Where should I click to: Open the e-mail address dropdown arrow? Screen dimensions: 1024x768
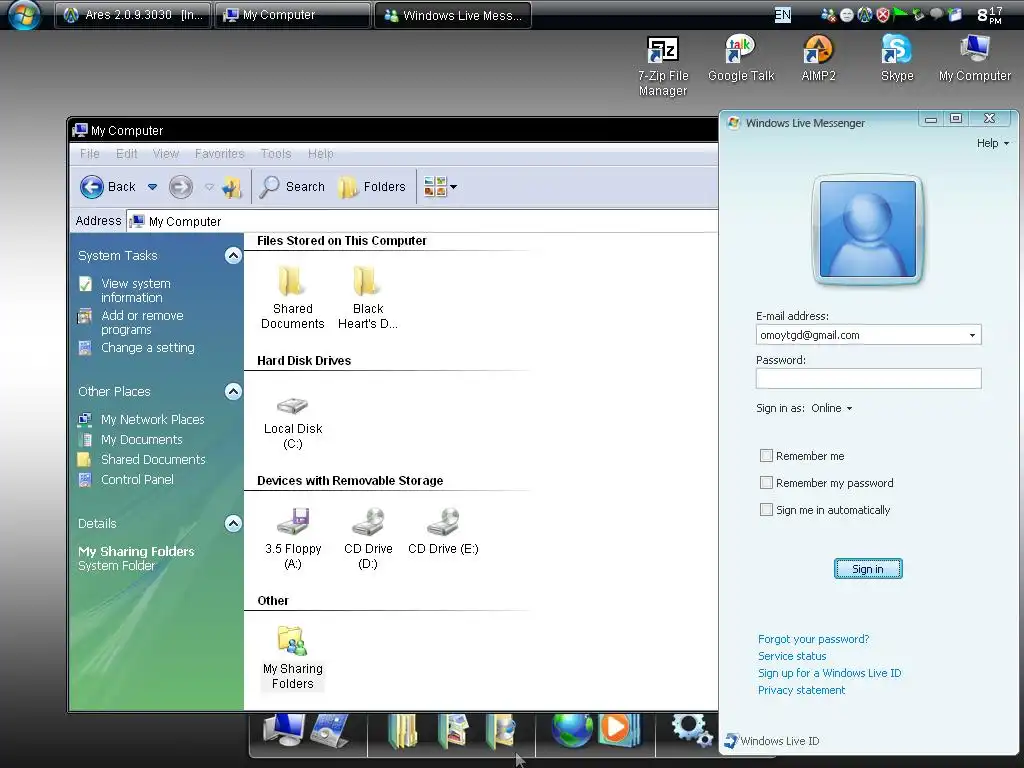(972, 335)
